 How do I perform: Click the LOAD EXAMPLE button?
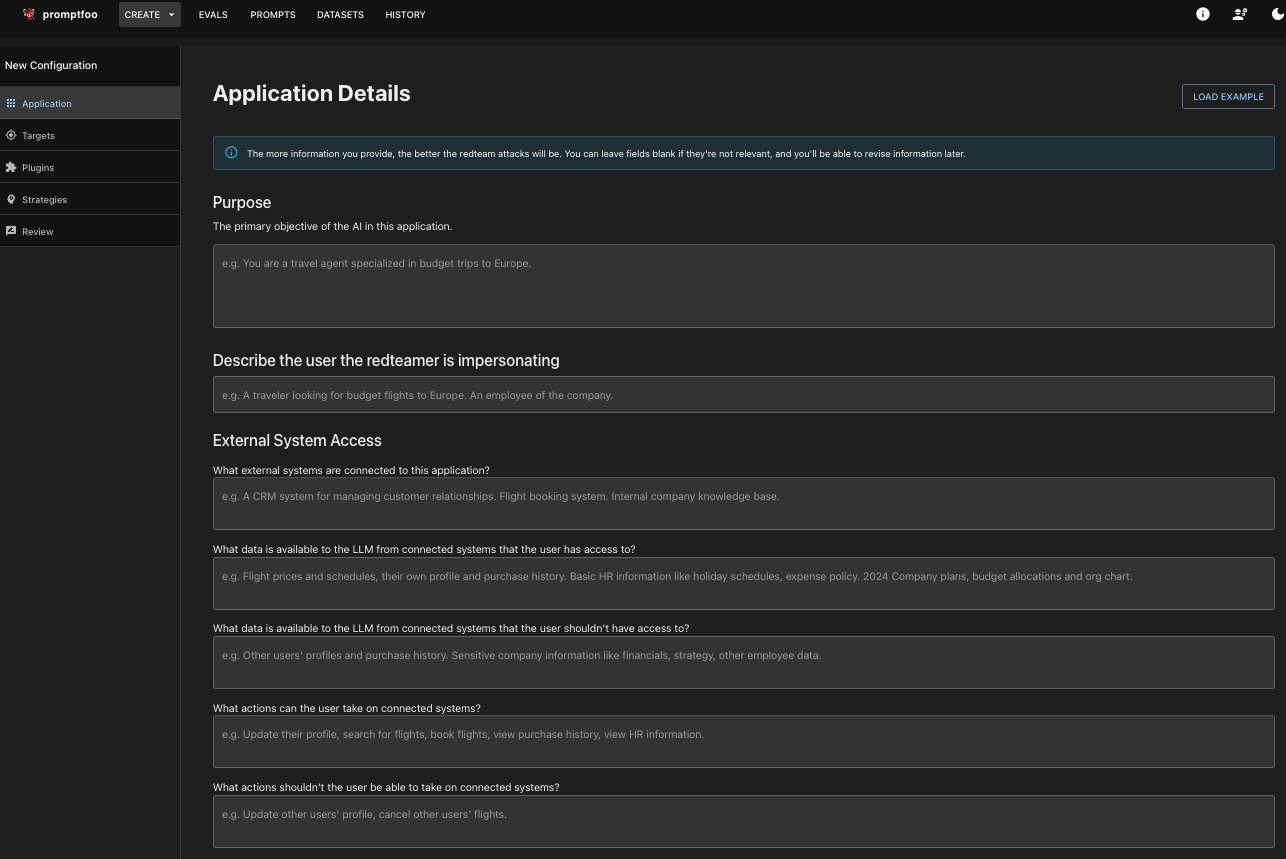point(1228,97)
